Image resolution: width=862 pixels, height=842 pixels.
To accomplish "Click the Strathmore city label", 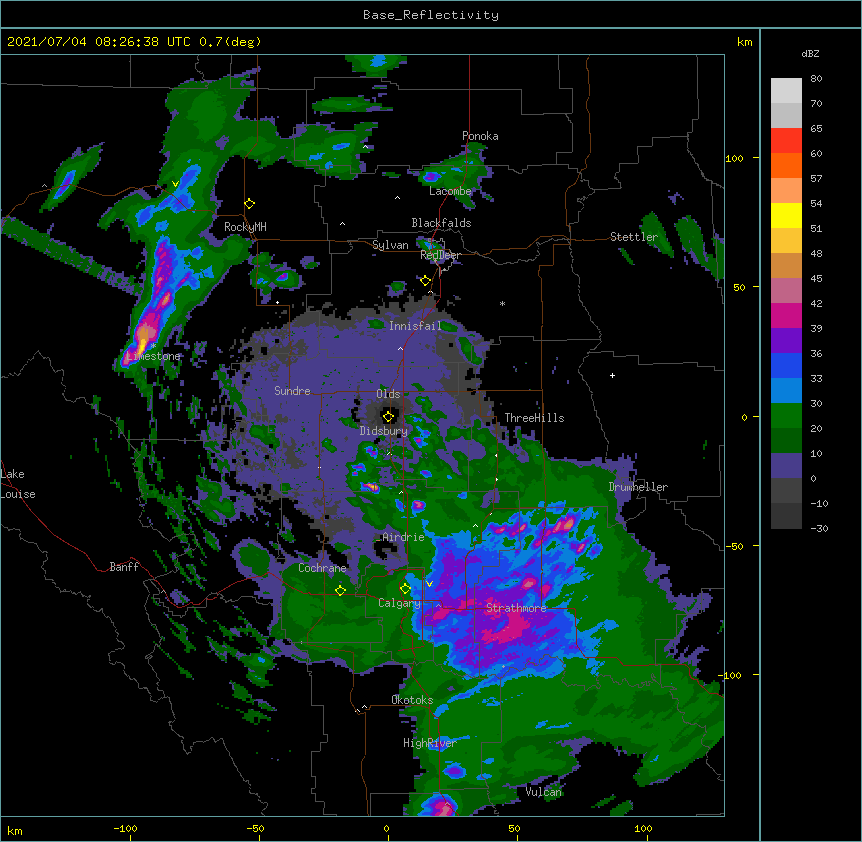I will pyautogui.click(x=516, y=608).
